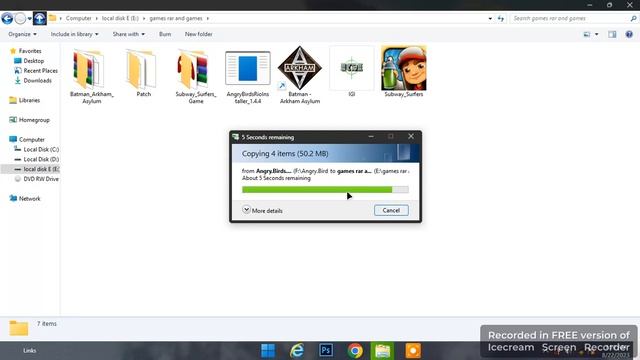Switch to File Explorer taskbar icon
Screen dimensions: 640x360
383,351
